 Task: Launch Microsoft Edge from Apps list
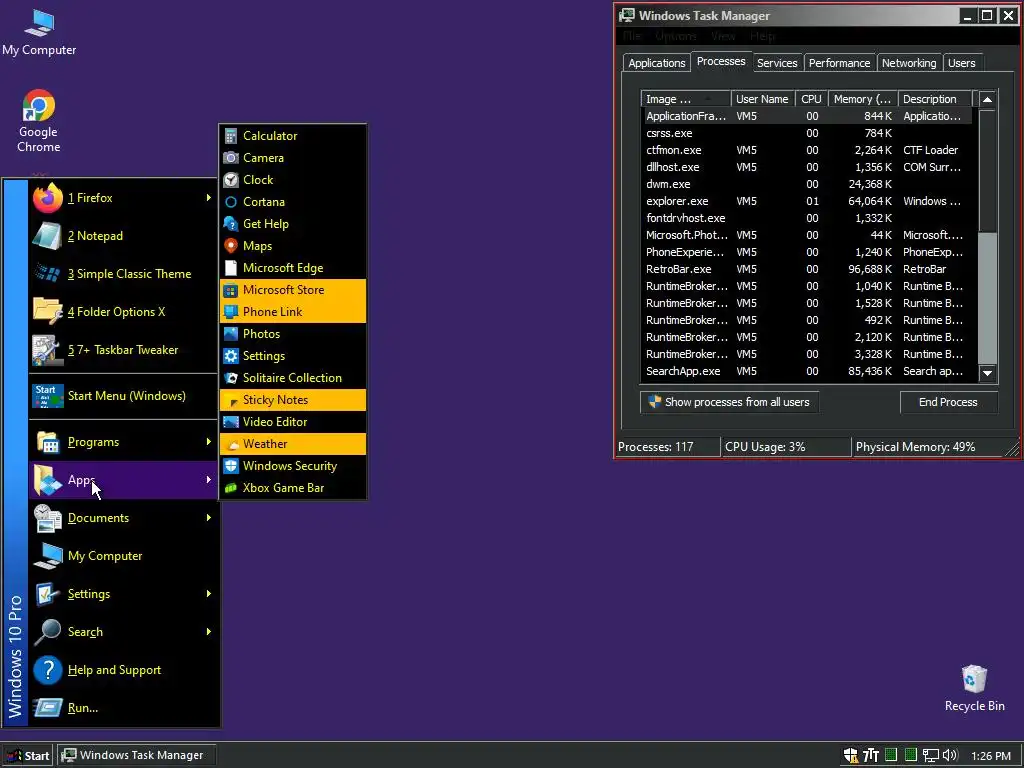click(293, 268)
